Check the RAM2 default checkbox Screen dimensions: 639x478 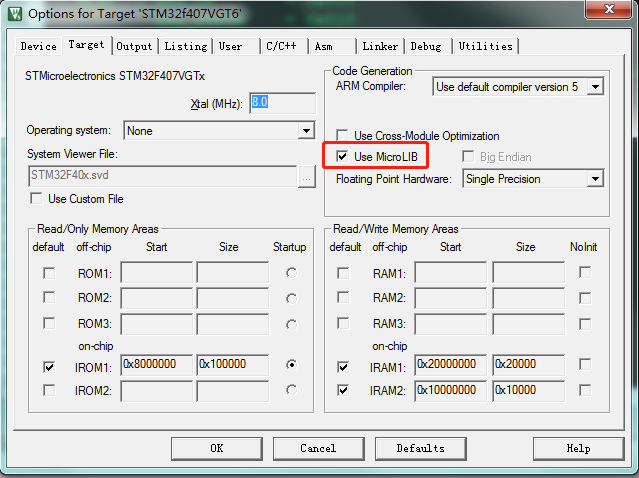point(343,297)
